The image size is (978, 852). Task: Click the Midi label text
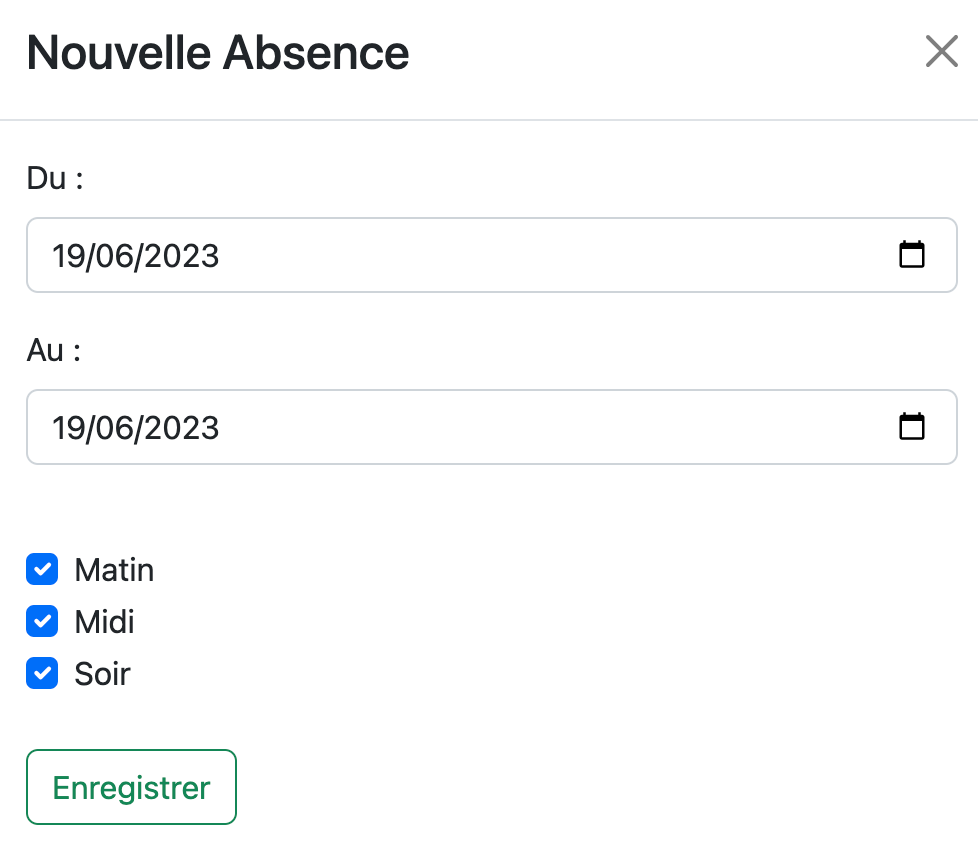104,622
